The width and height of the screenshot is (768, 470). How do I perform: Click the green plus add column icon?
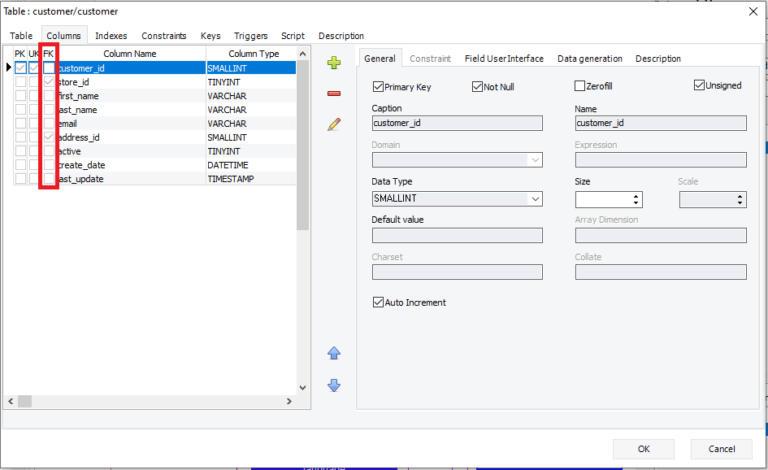point(334,63)
